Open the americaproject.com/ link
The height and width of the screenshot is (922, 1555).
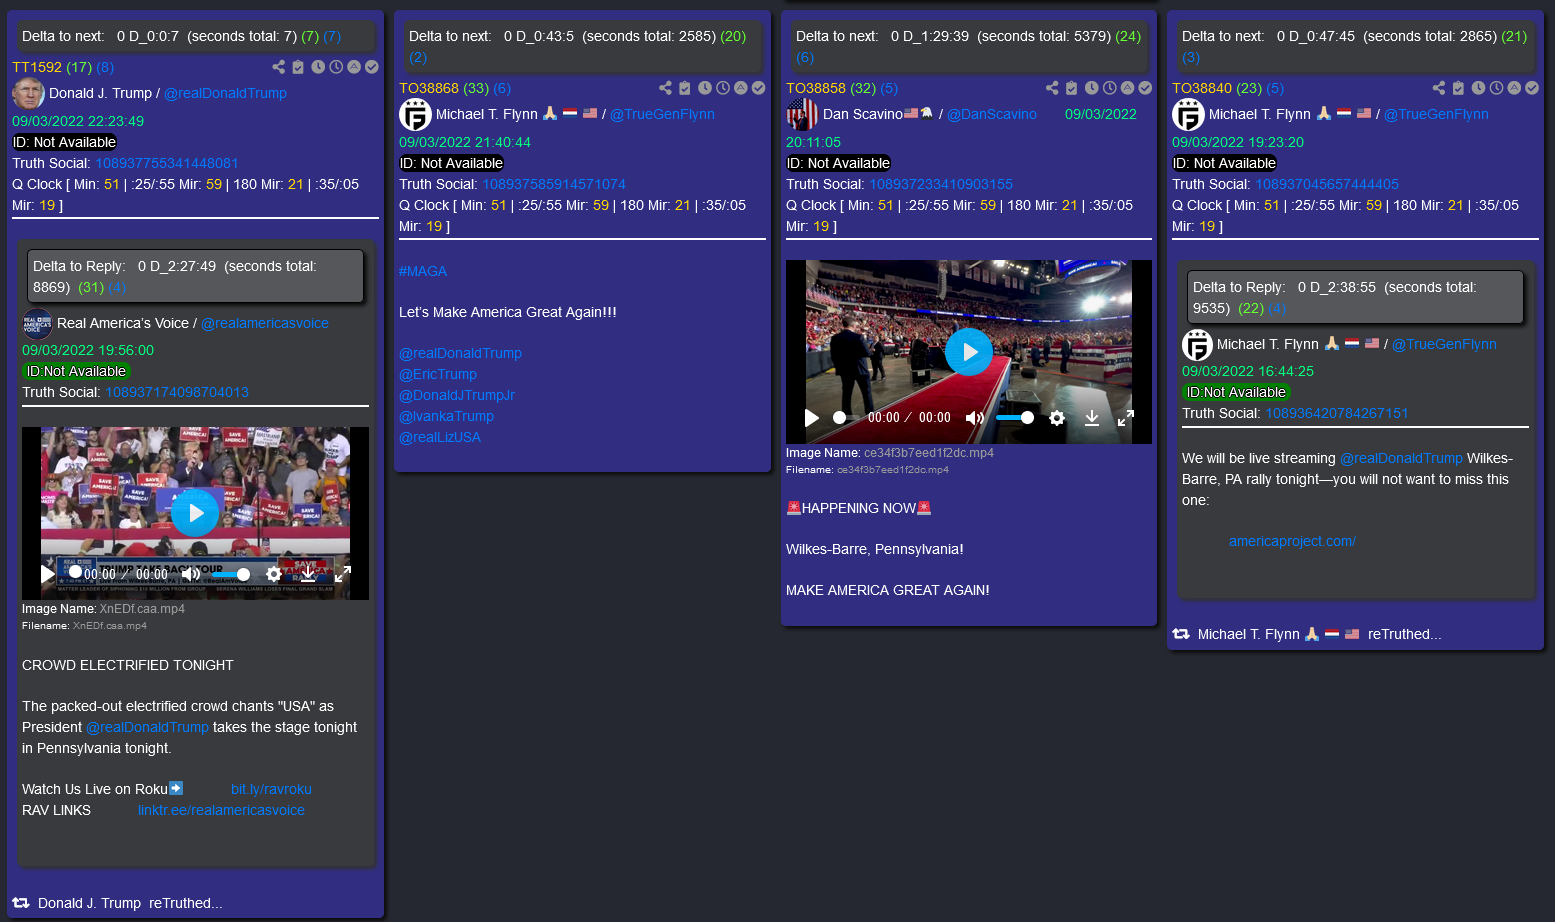pyautogui.click(x=1292, y=541)
